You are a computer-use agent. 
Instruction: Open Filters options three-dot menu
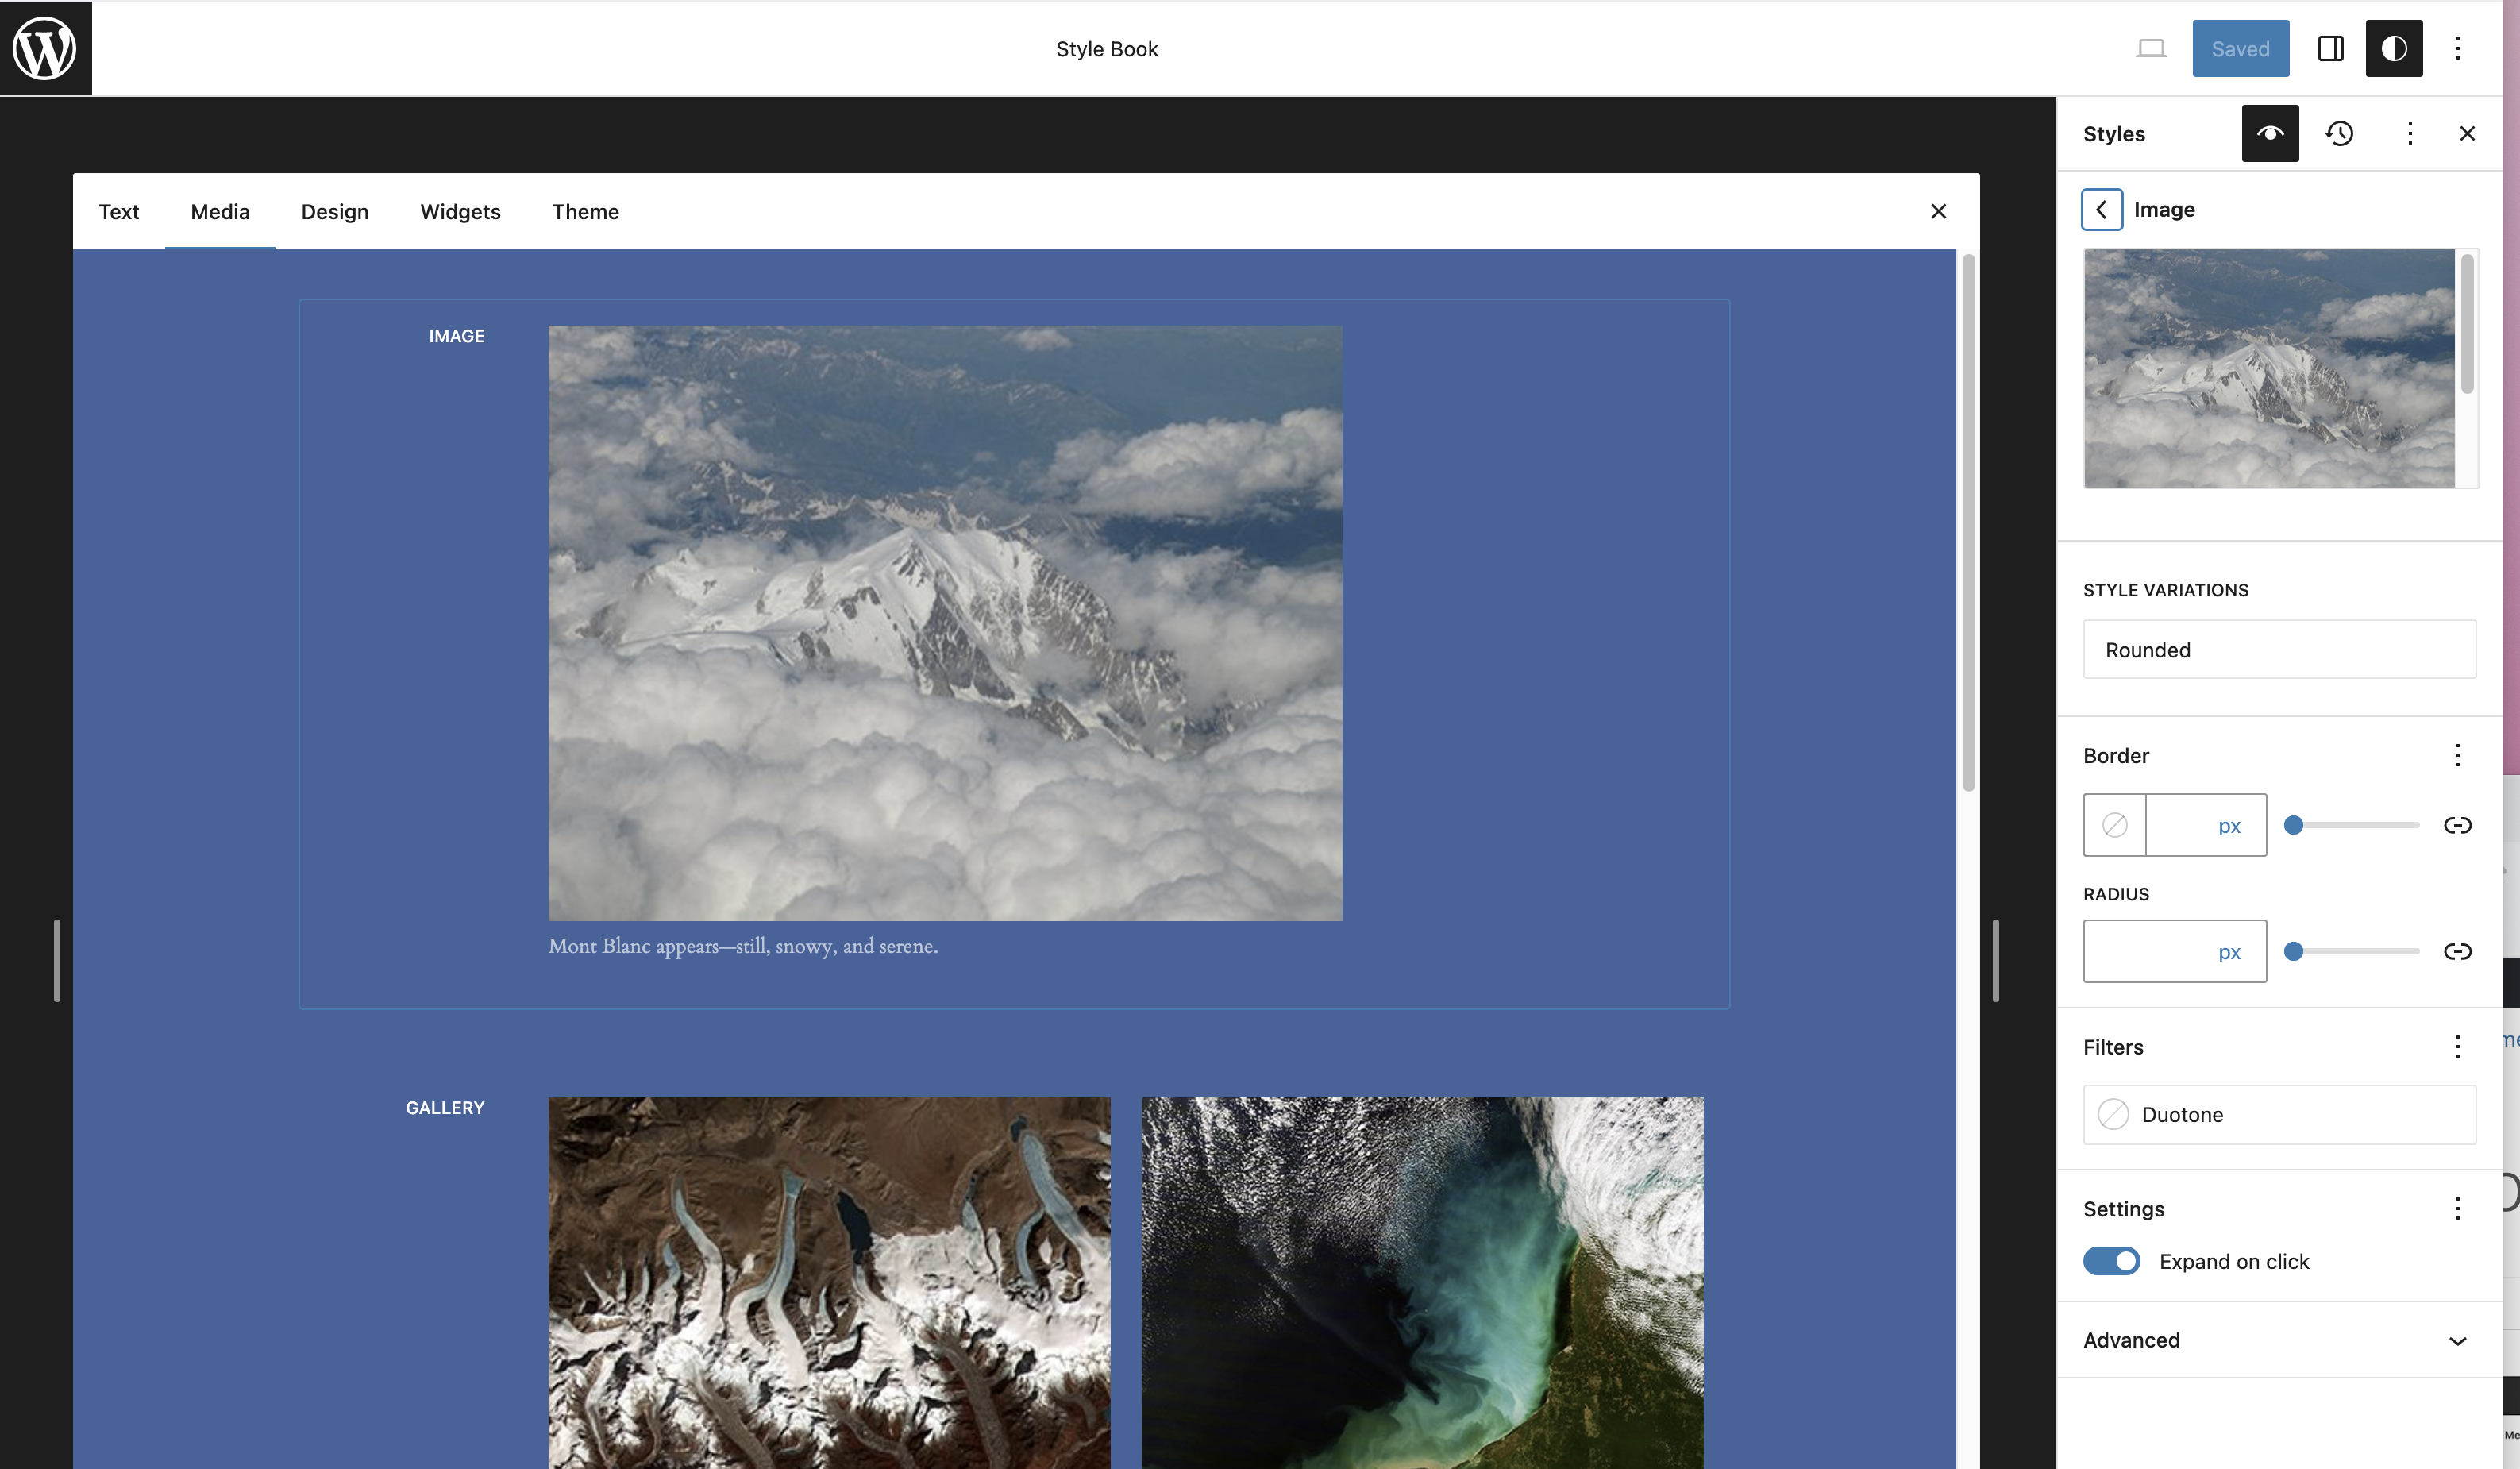2457,1047
